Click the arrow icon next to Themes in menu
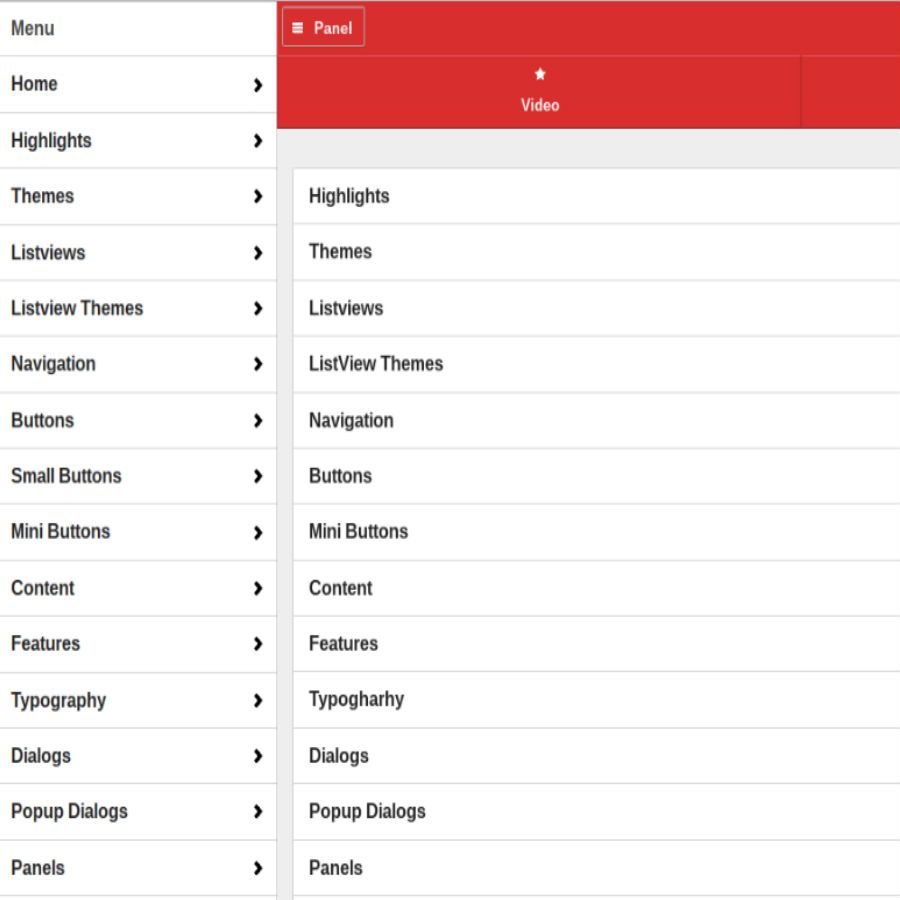900x900 pixels. click(258, 197)
